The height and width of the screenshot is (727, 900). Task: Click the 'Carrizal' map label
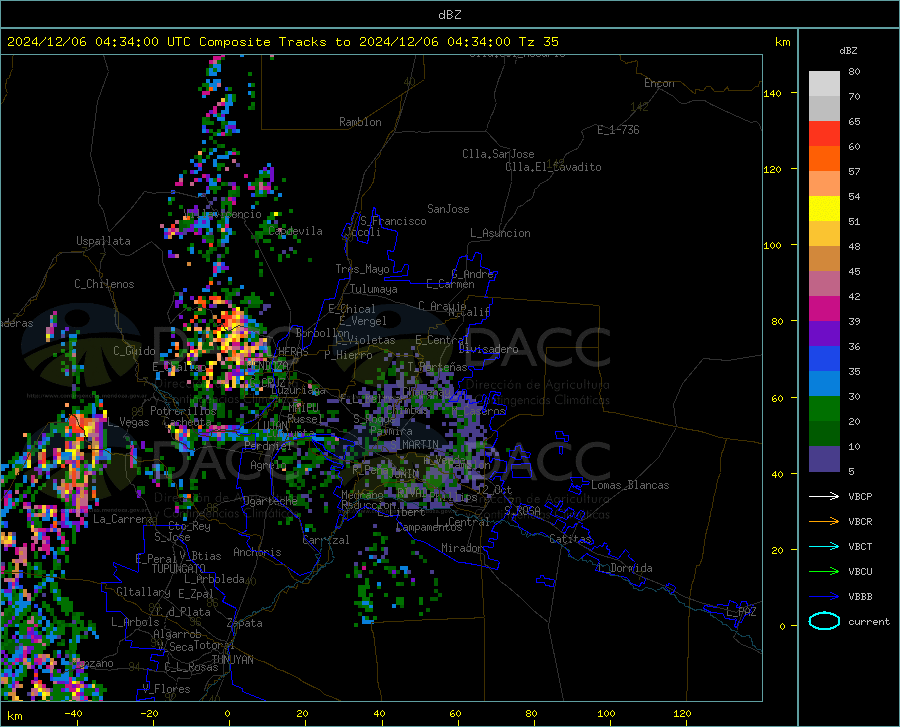tap(326, 540)
